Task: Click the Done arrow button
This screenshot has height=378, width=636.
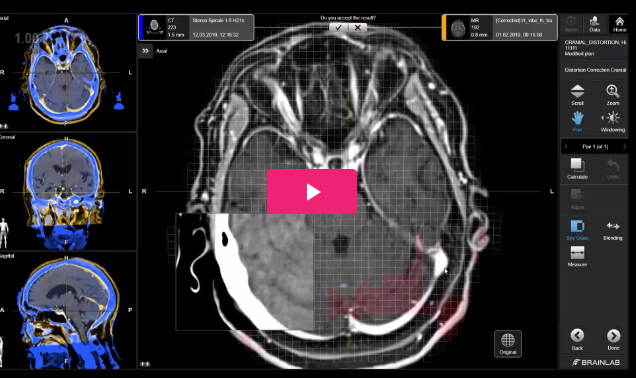Action: [613, 339]
